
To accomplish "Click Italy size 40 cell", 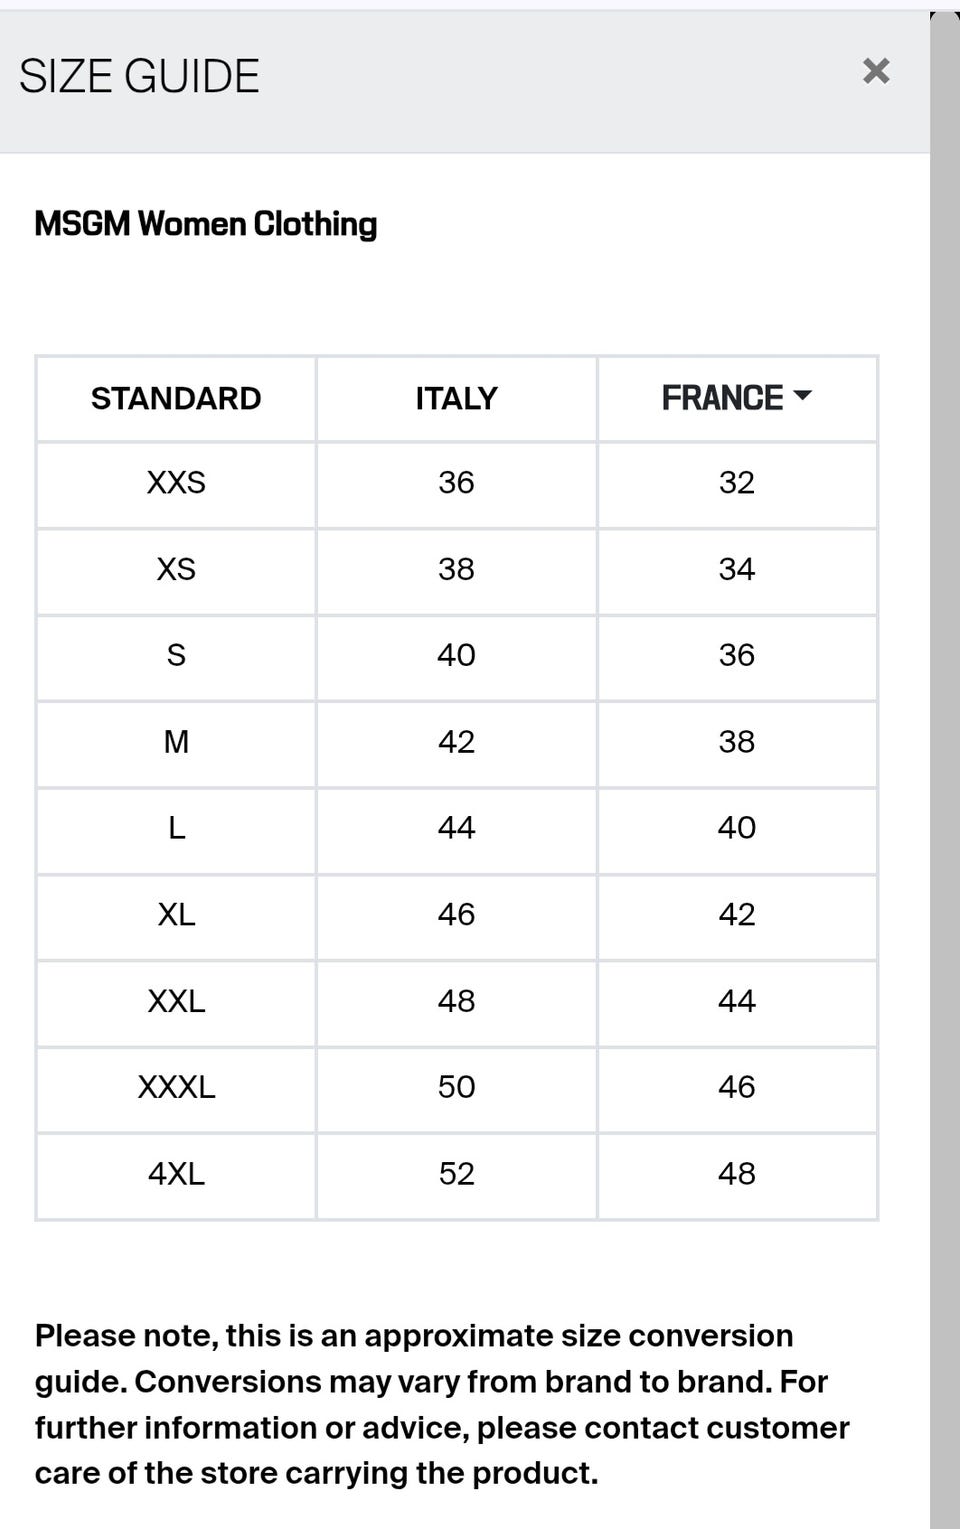I will point(456,655).
